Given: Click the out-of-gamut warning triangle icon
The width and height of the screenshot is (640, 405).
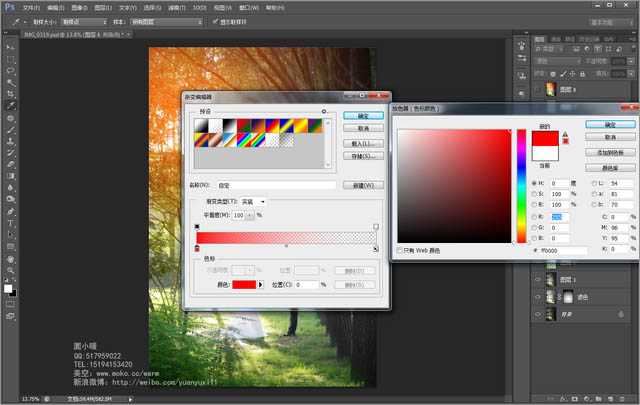Looking at the screenshot, I should (564, 132).
